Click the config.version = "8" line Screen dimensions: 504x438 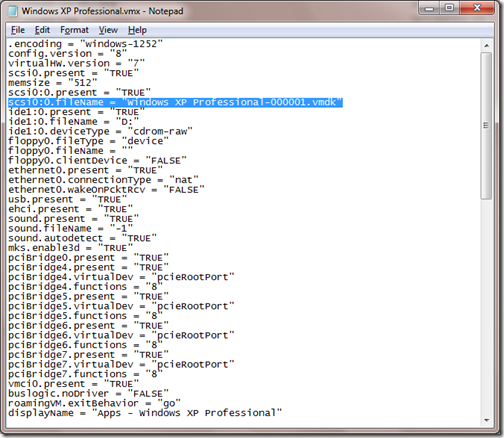point(67,53)
